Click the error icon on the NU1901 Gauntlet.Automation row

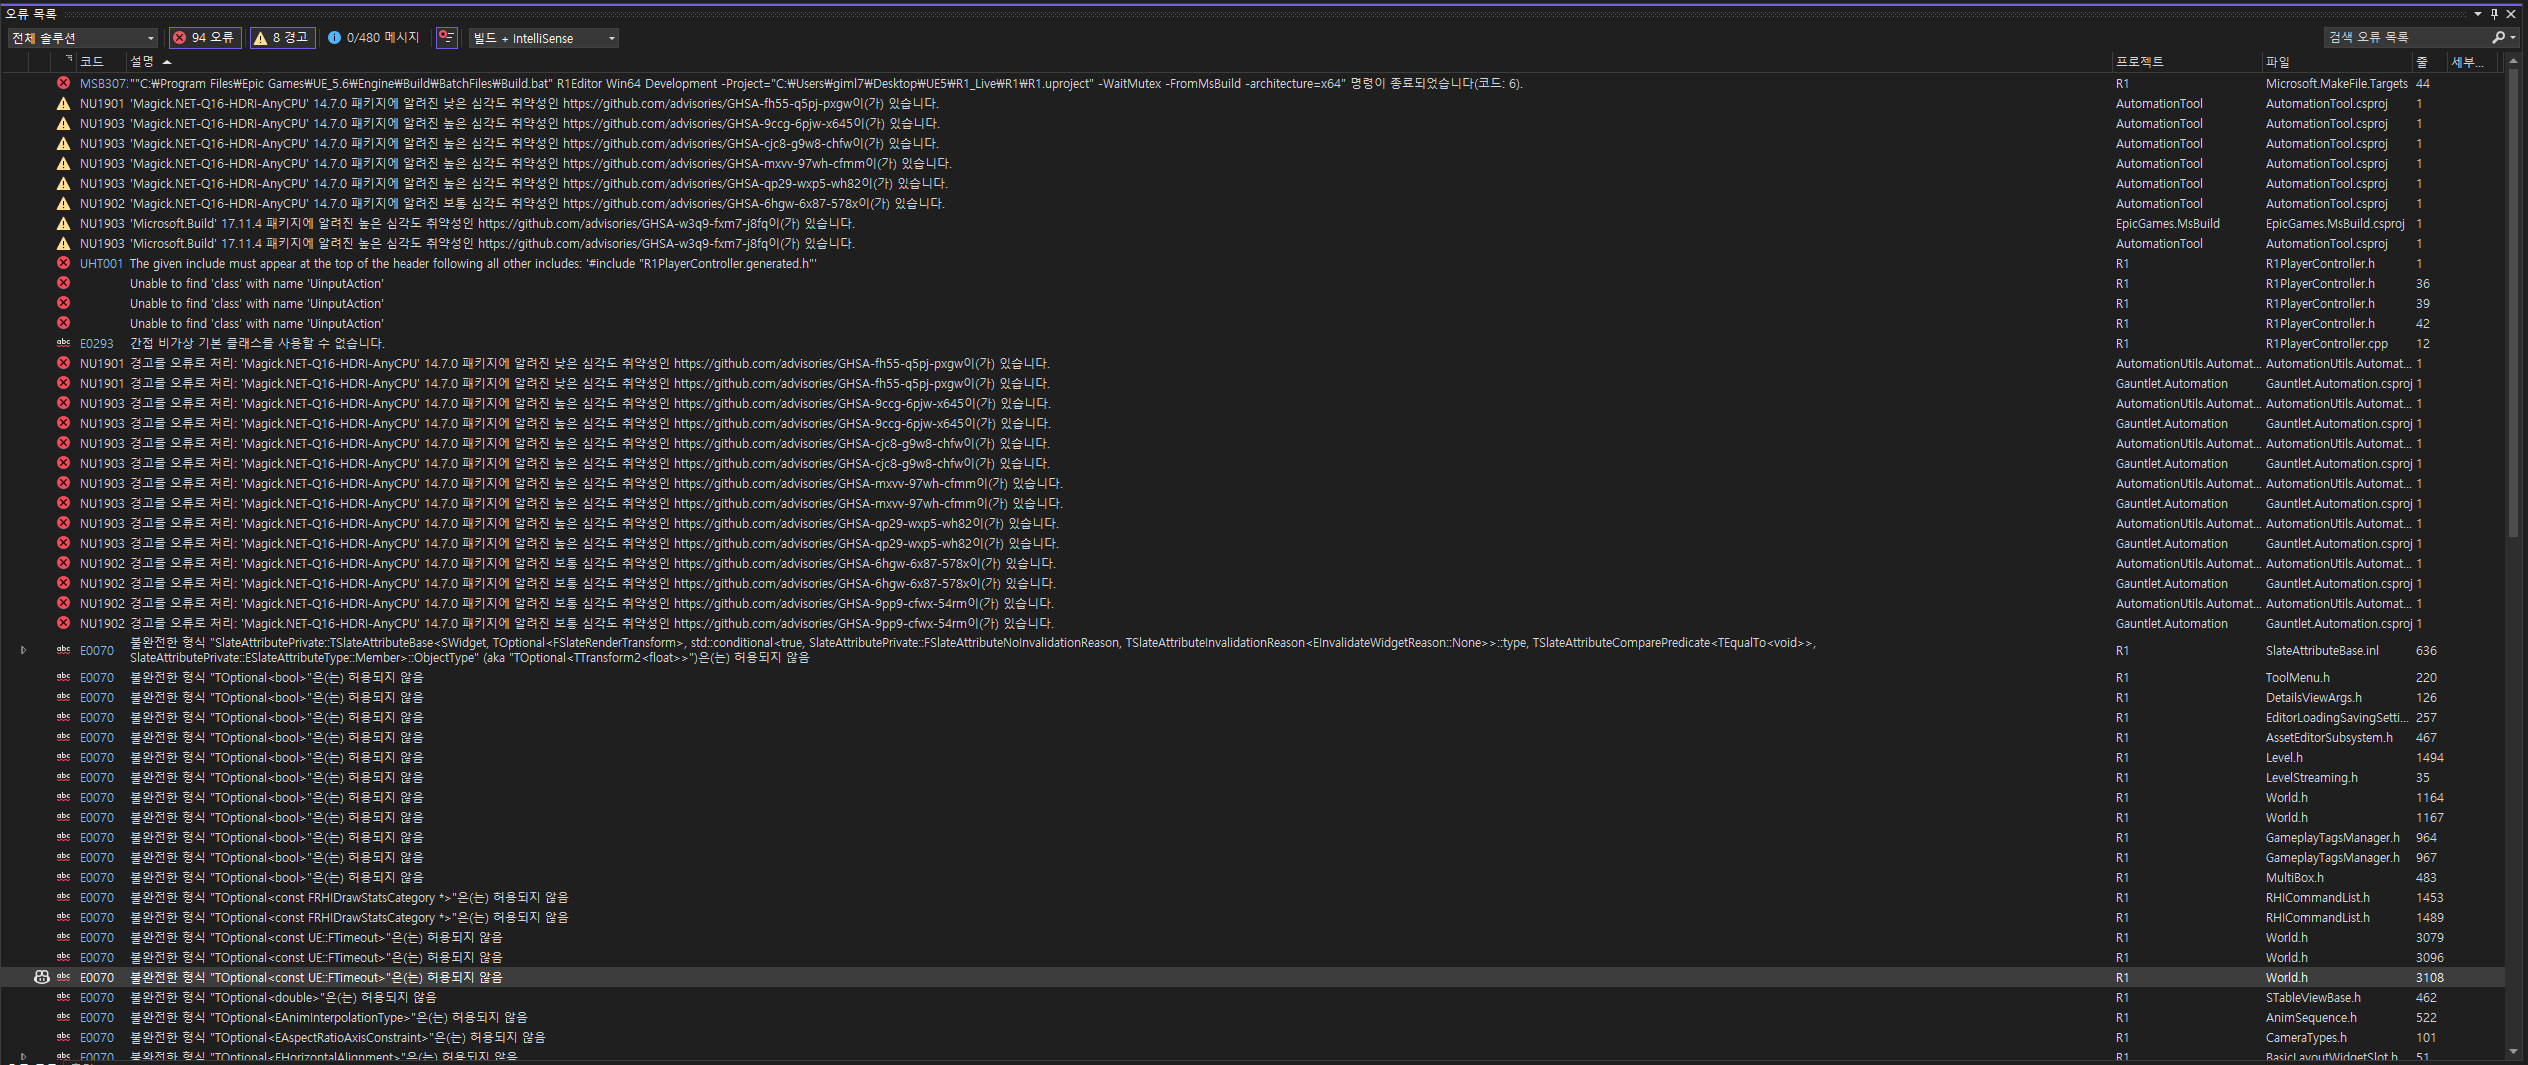[63, 383]
